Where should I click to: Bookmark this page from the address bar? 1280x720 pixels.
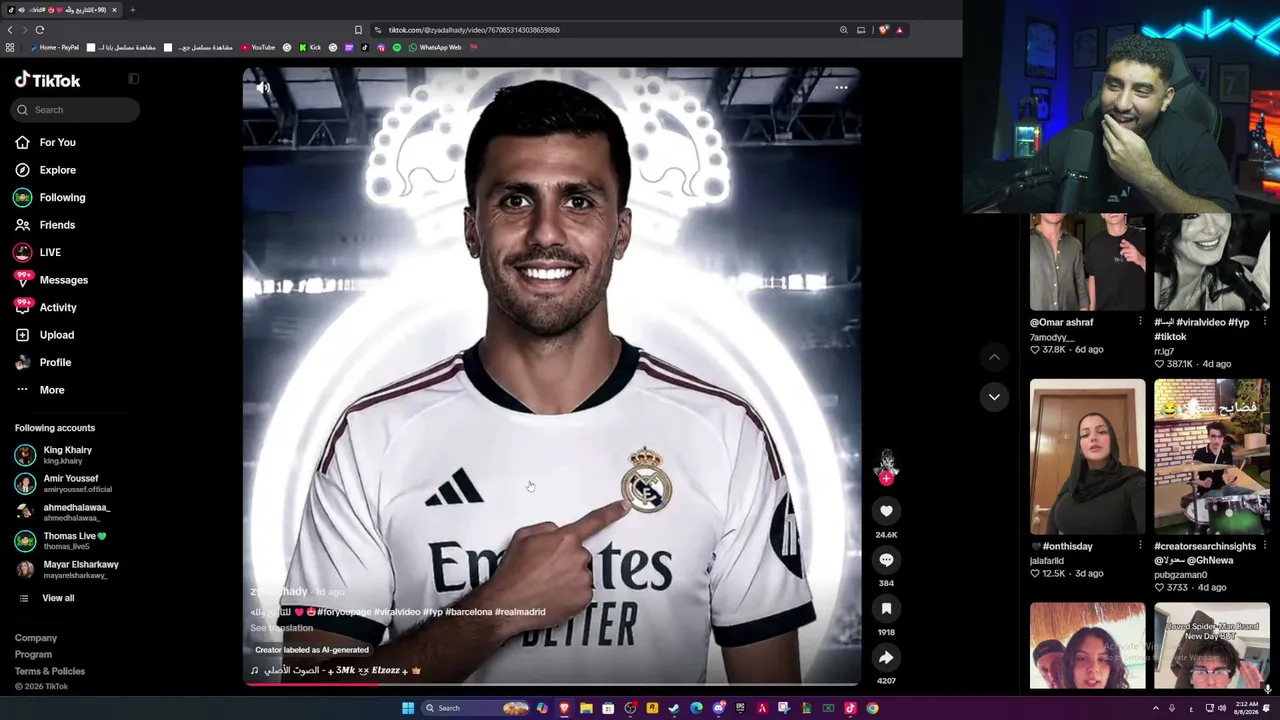(x=358, y=30)
